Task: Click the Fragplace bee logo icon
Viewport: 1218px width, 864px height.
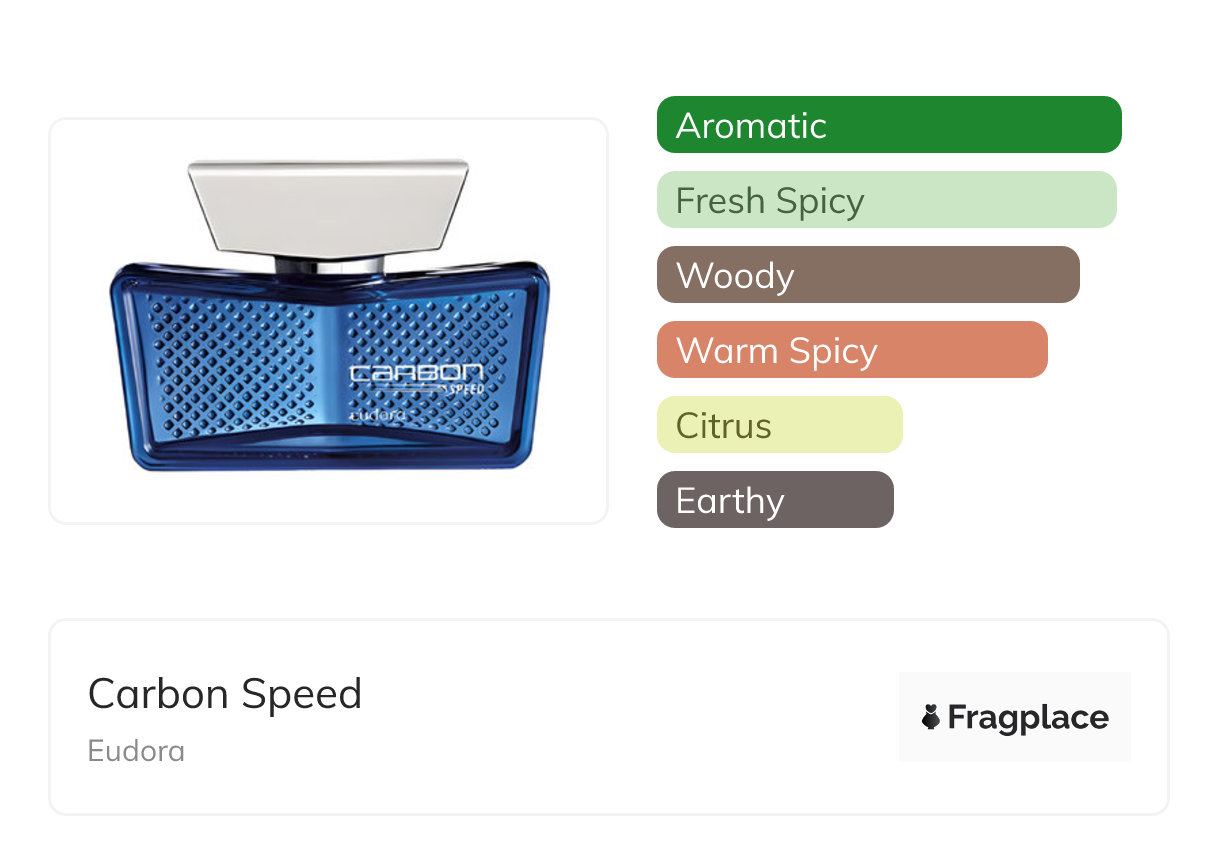Action: click(931, 717)
